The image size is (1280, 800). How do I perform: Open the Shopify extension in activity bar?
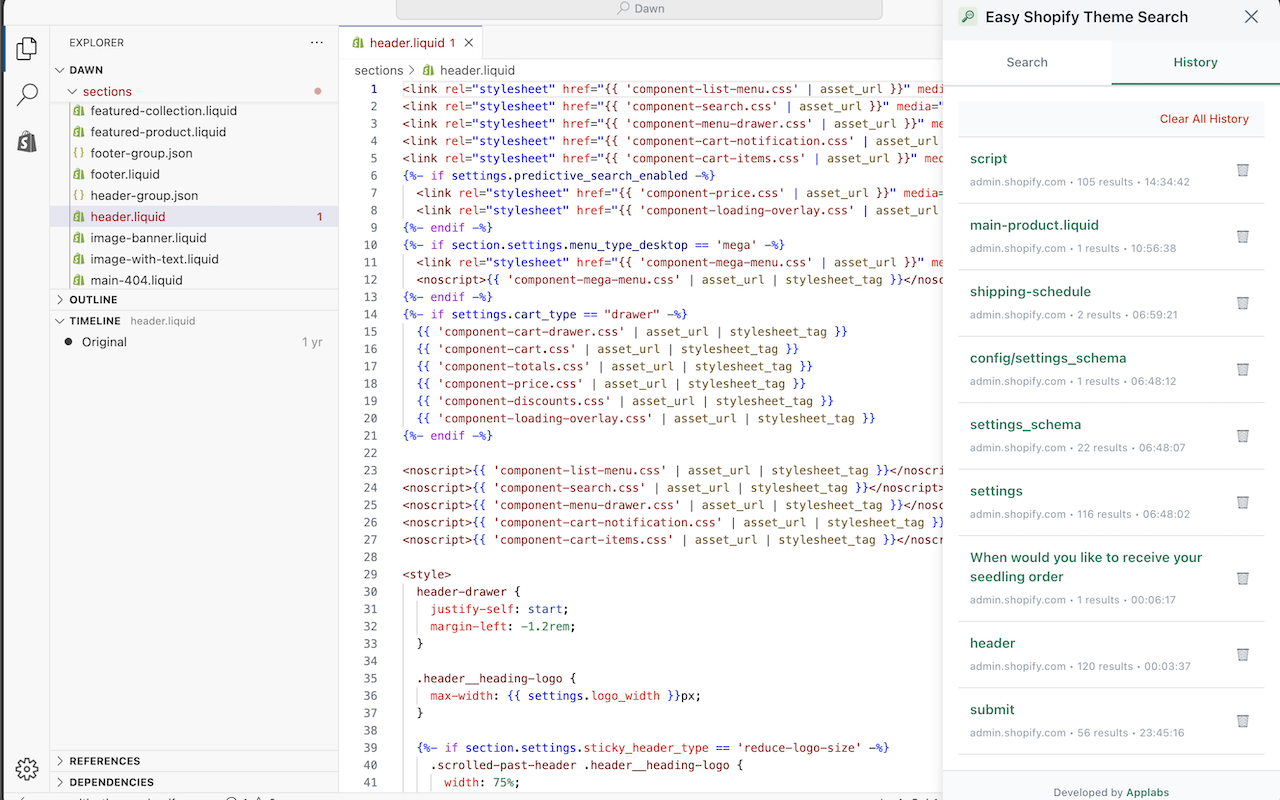[x=27, y=142]
